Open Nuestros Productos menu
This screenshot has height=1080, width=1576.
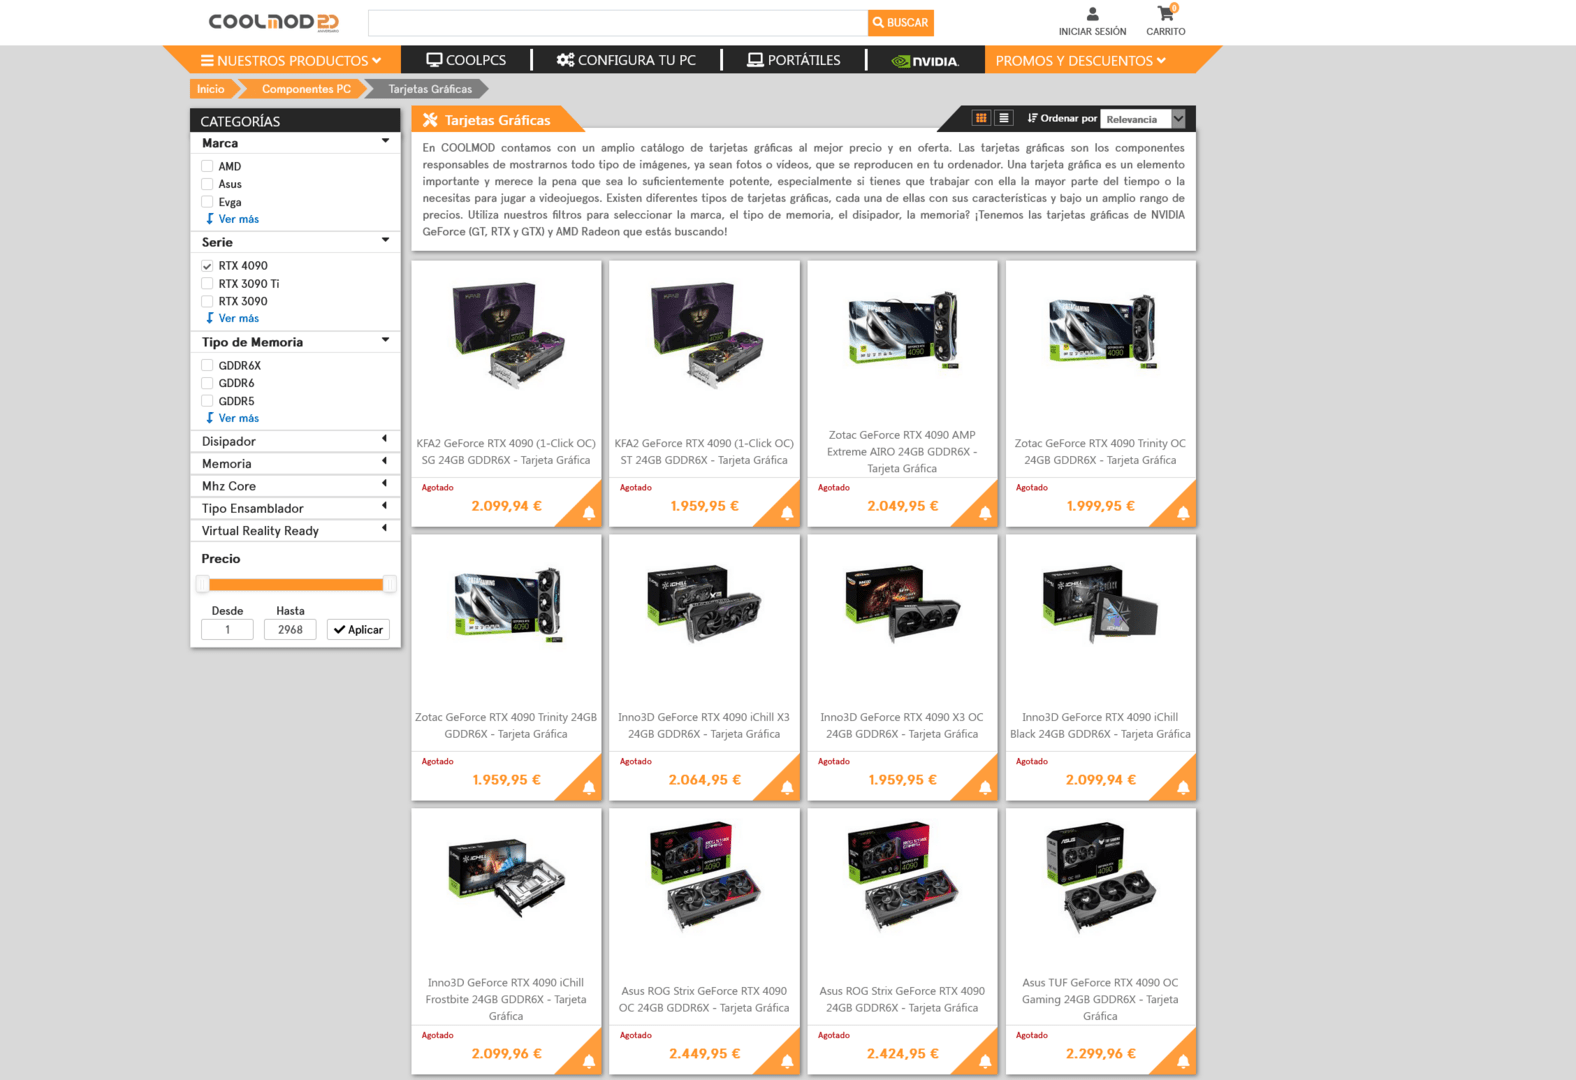coord(291,60)
